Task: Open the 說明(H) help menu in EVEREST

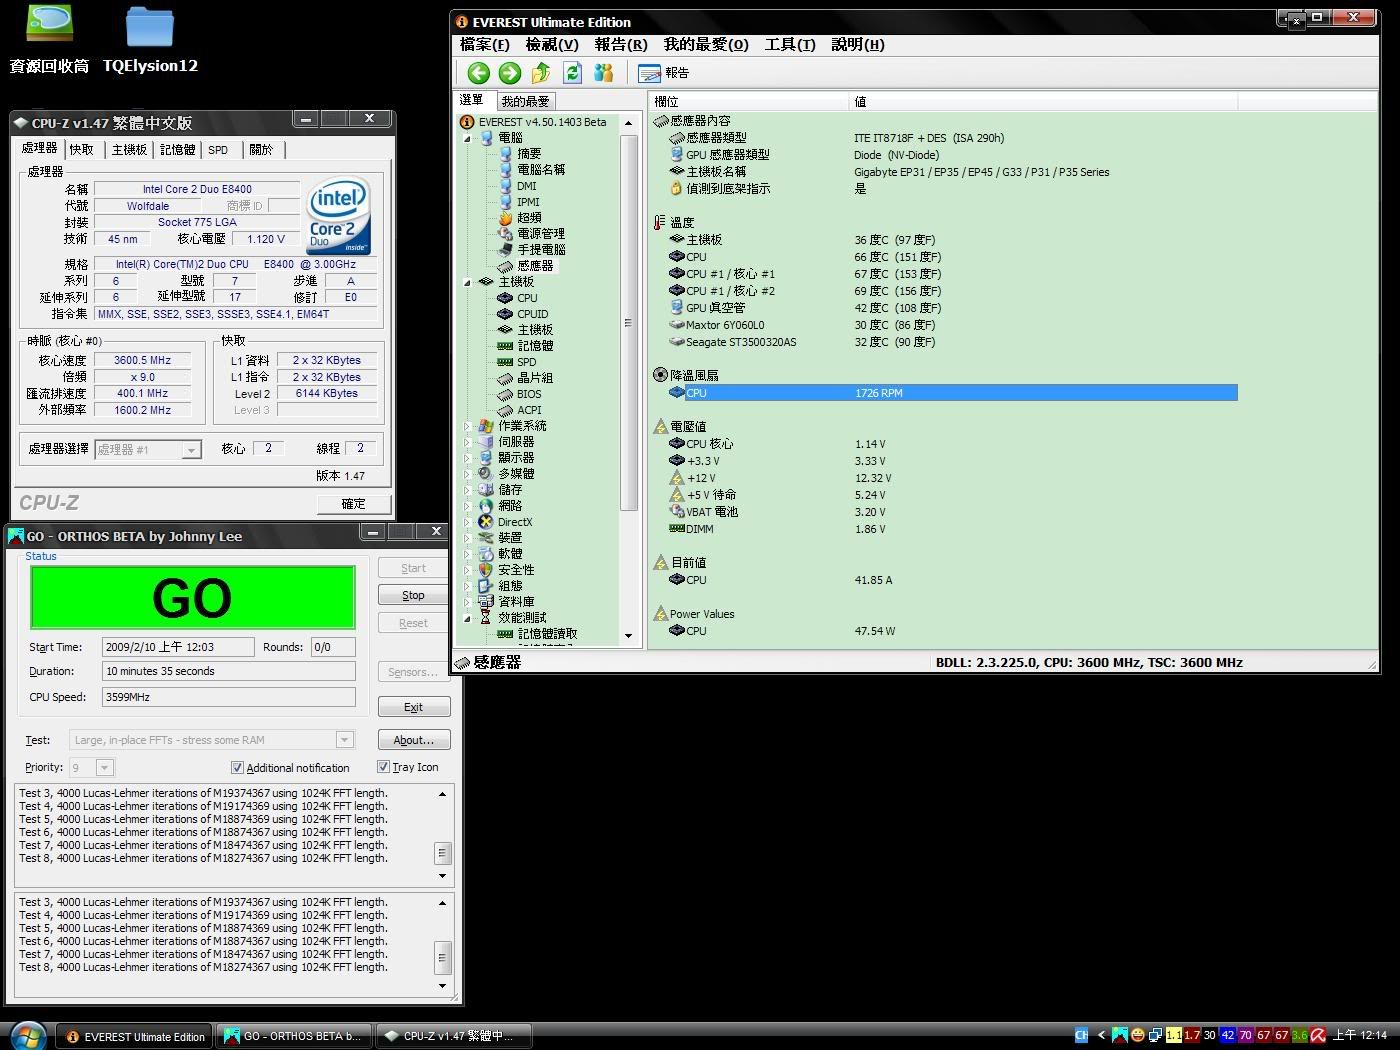Action: [858, 45]
